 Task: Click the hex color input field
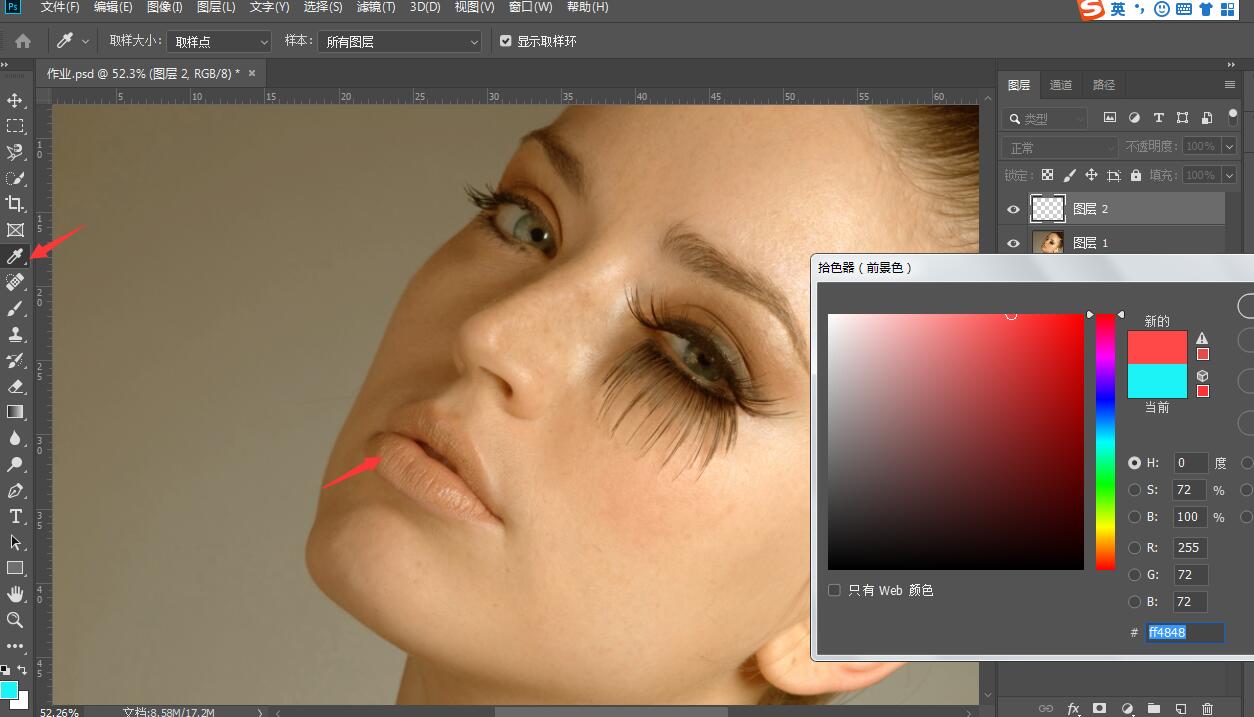(x=1185, y=633)
